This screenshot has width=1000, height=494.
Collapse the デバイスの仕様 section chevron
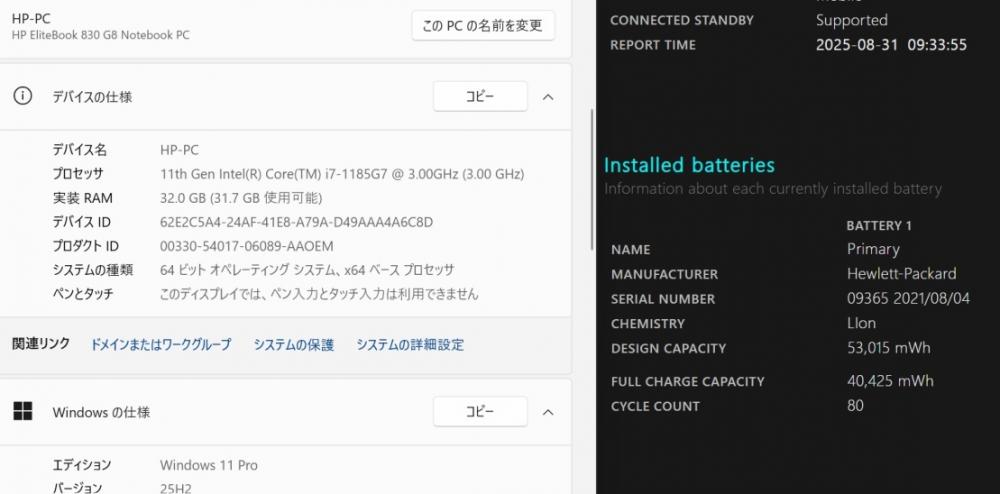[x=548, y=97]
